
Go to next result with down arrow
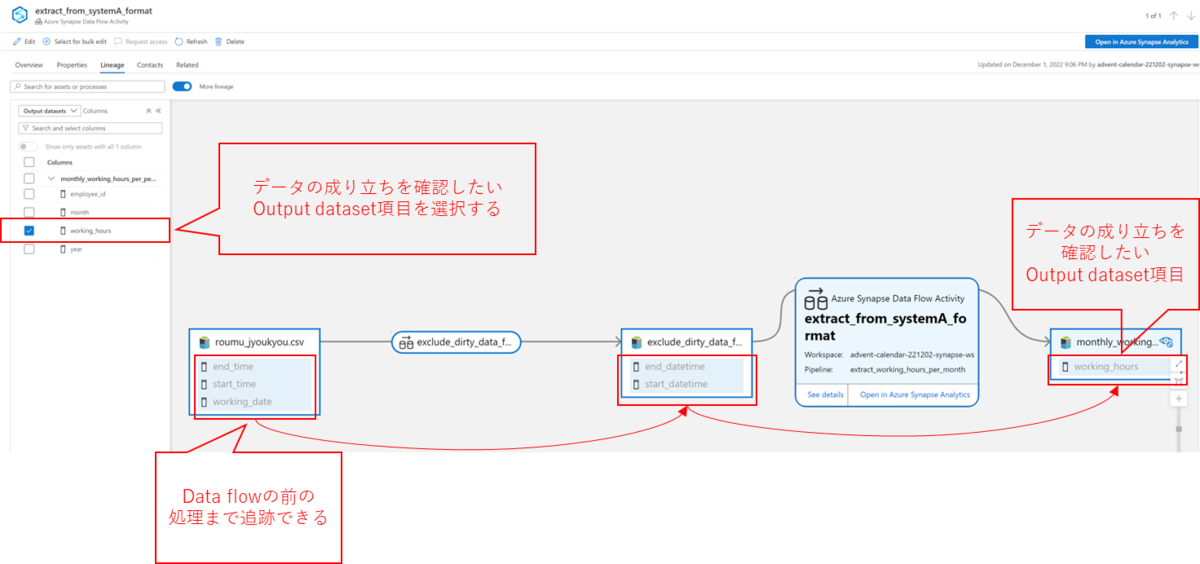[1190, 16]
